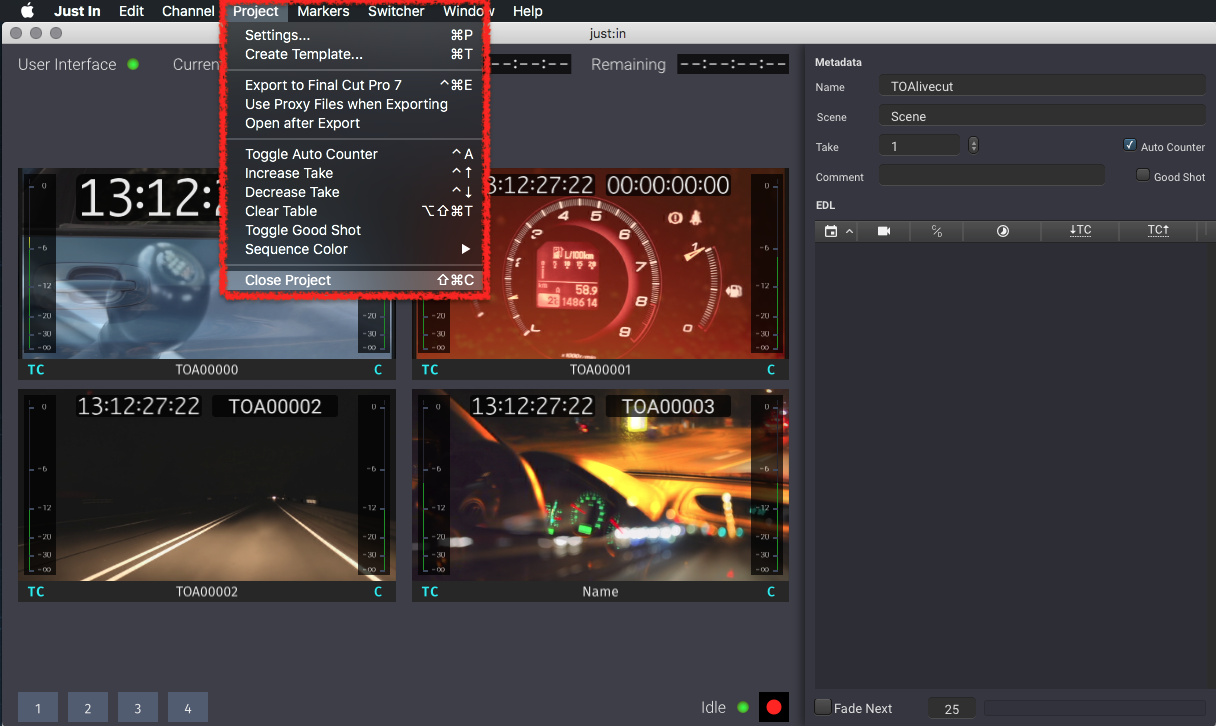1216x726 pixels.
Task: Enable the Fade Next checkbox
Action: pyautogui.click(x=823, y=707)
